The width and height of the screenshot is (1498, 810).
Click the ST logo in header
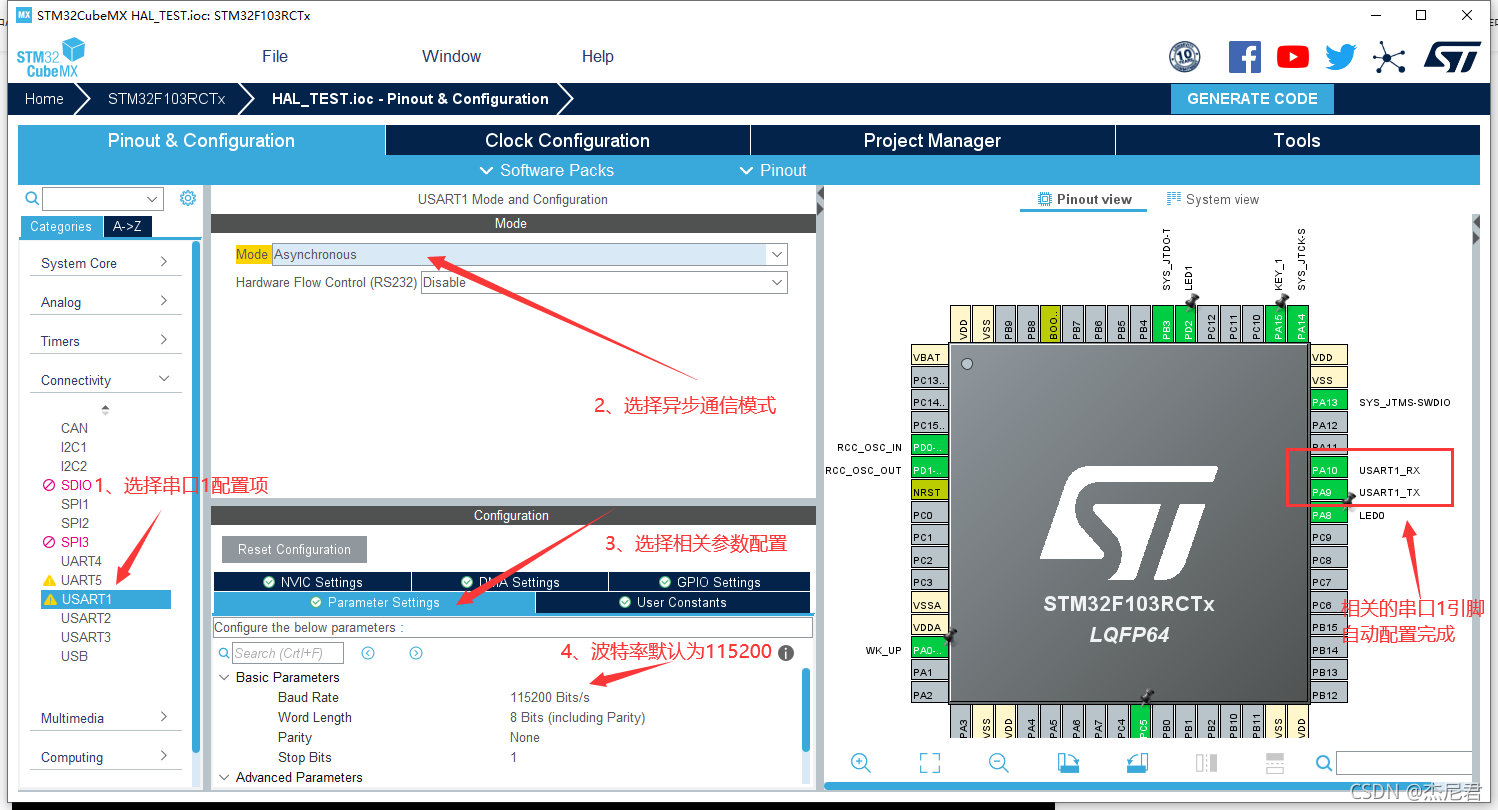[x=1451, y=57]
